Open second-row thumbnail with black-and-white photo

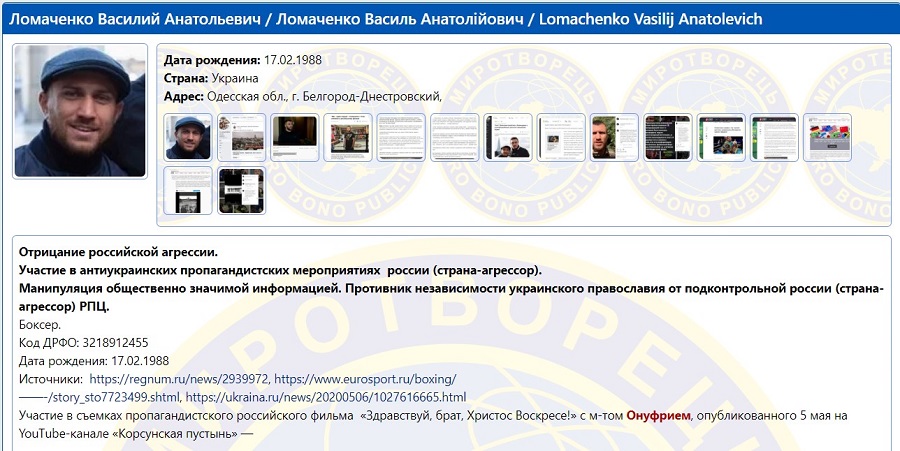tap(188, 190)
